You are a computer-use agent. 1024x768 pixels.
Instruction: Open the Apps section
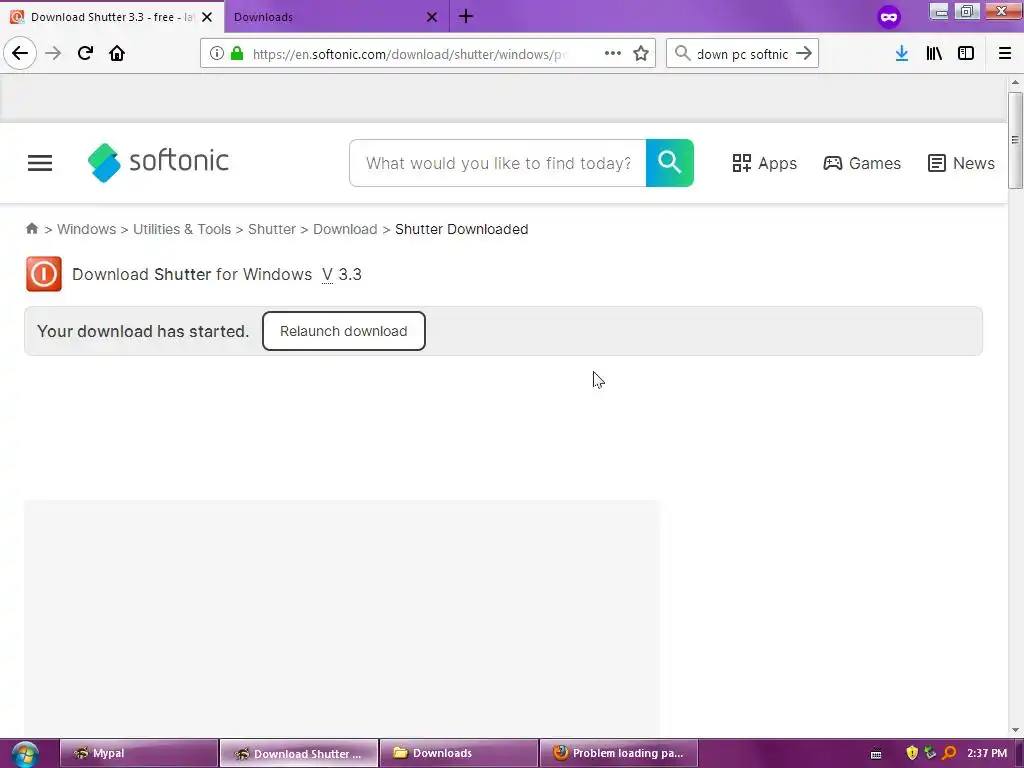click(764, 163)
